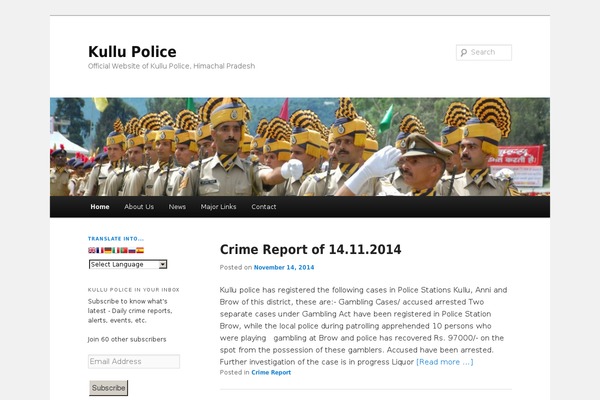Click the 'Translate Into...' heading
The image size is (600, 400).
coord(116,238)
